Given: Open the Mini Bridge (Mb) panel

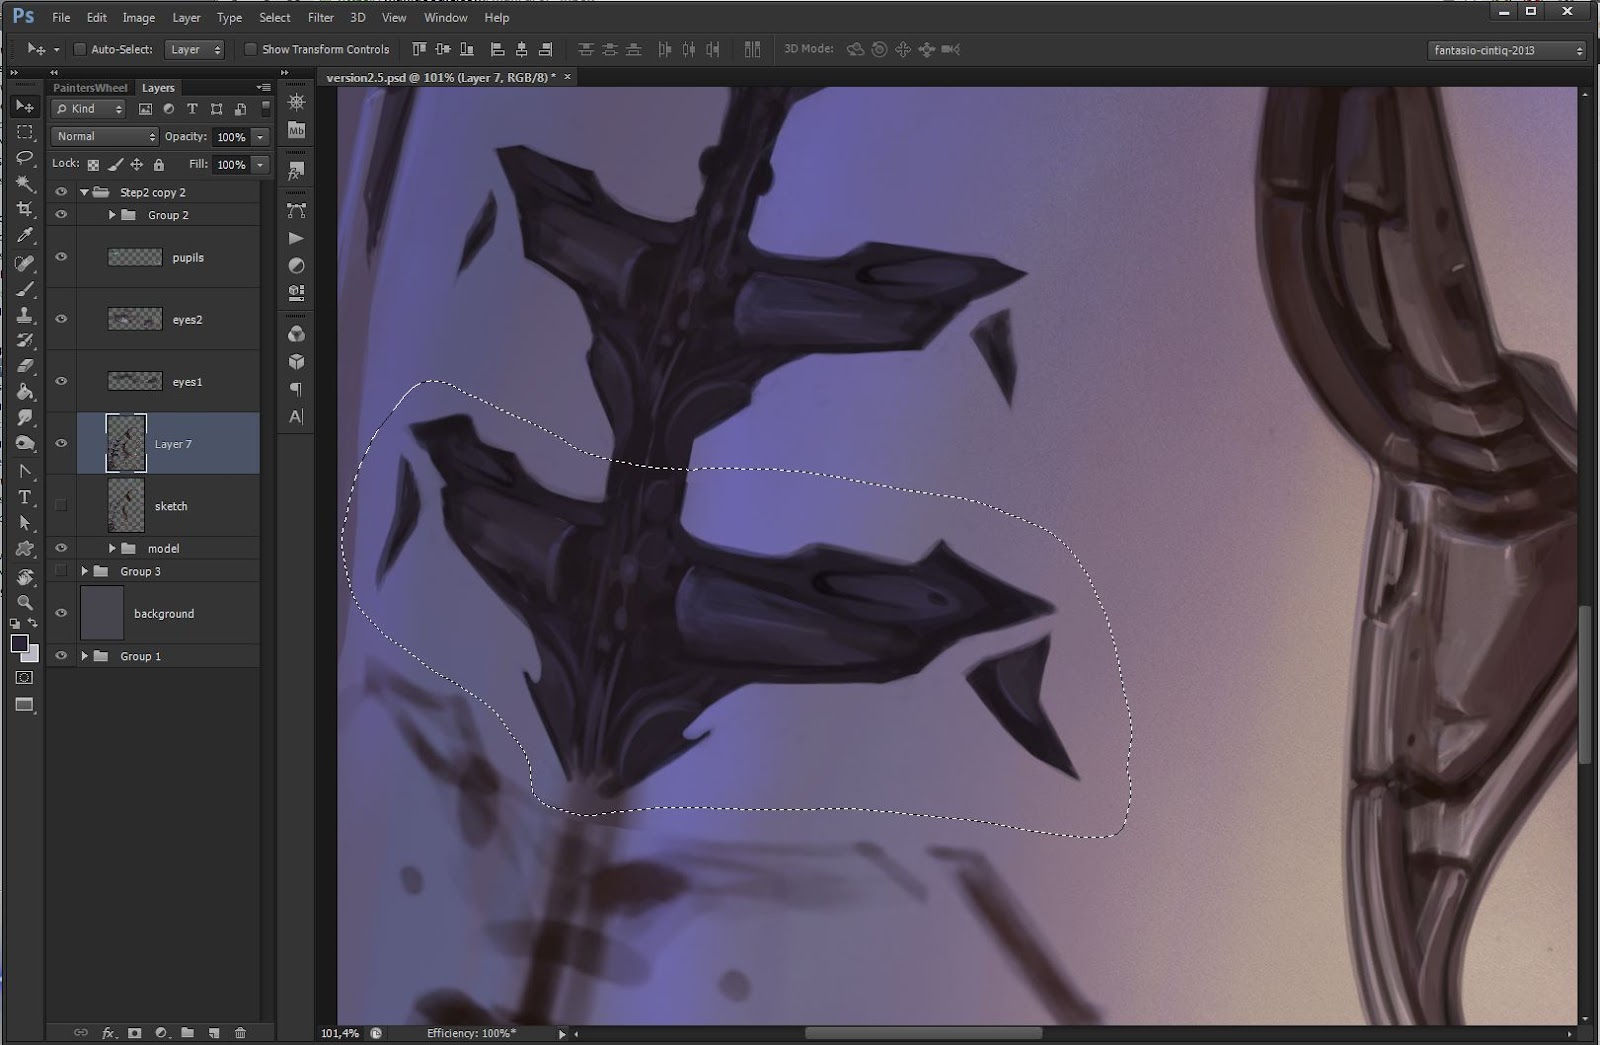Looking at the screenshot, I should [296, 130].
